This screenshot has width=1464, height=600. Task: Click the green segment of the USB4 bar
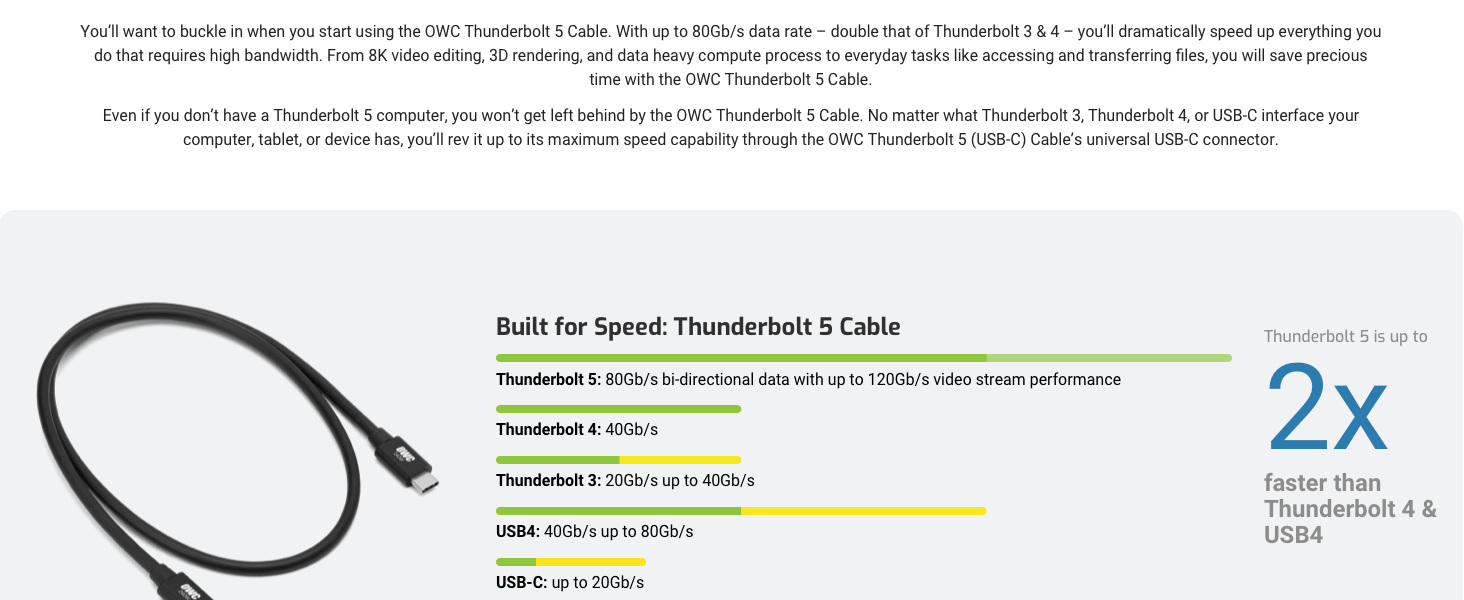[618, 511]
